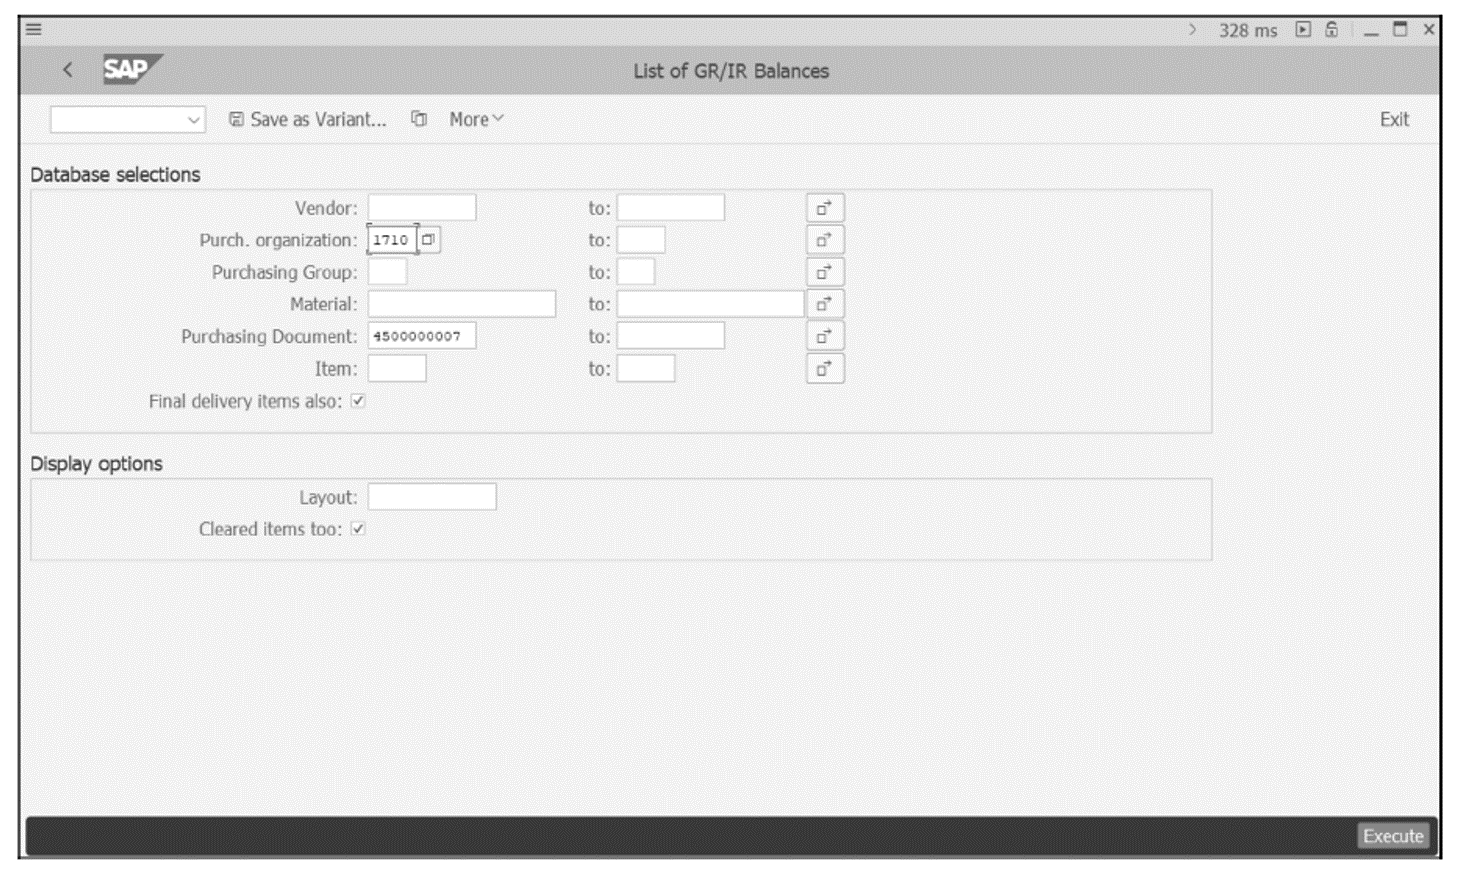Open multiple selection for Item

tap(824, 368)
